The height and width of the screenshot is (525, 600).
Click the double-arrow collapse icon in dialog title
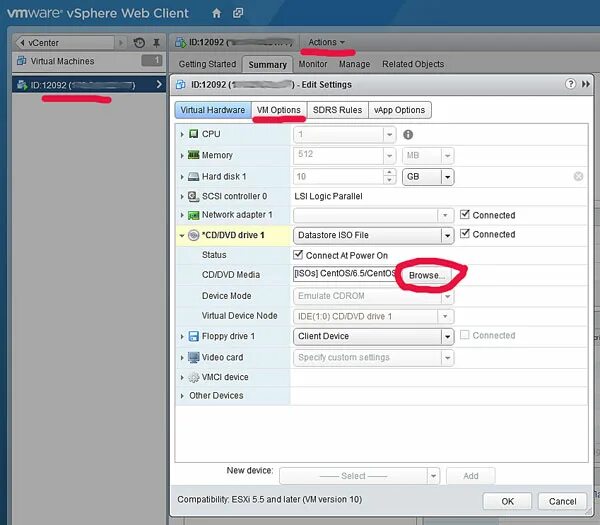tap(586, 84)
